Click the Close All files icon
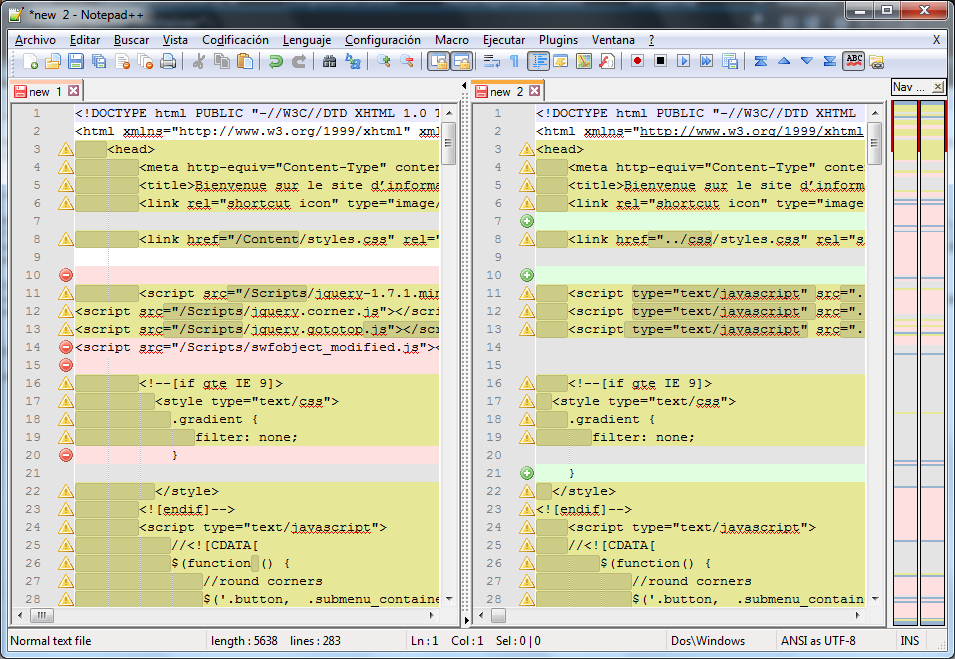955x659 pixels. click(145, 62)
